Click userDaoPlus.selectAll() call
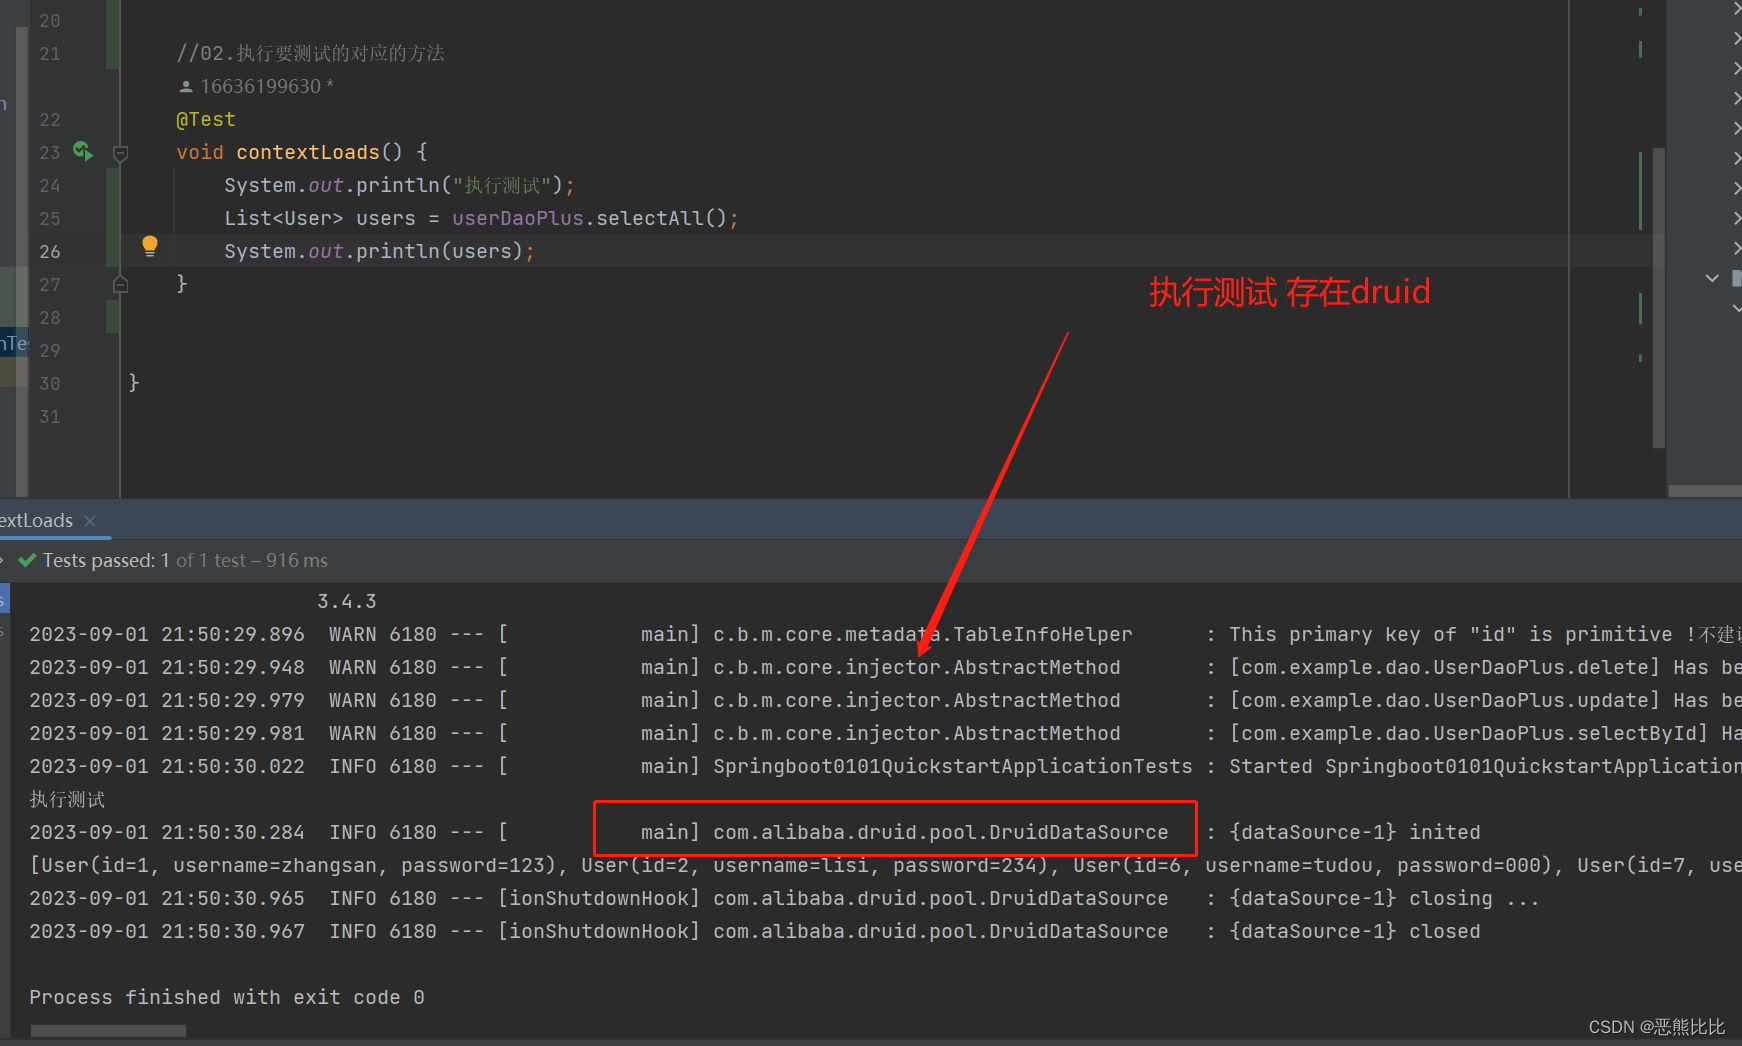Viewport: 1742px width, 1046px height. point(589,218)
